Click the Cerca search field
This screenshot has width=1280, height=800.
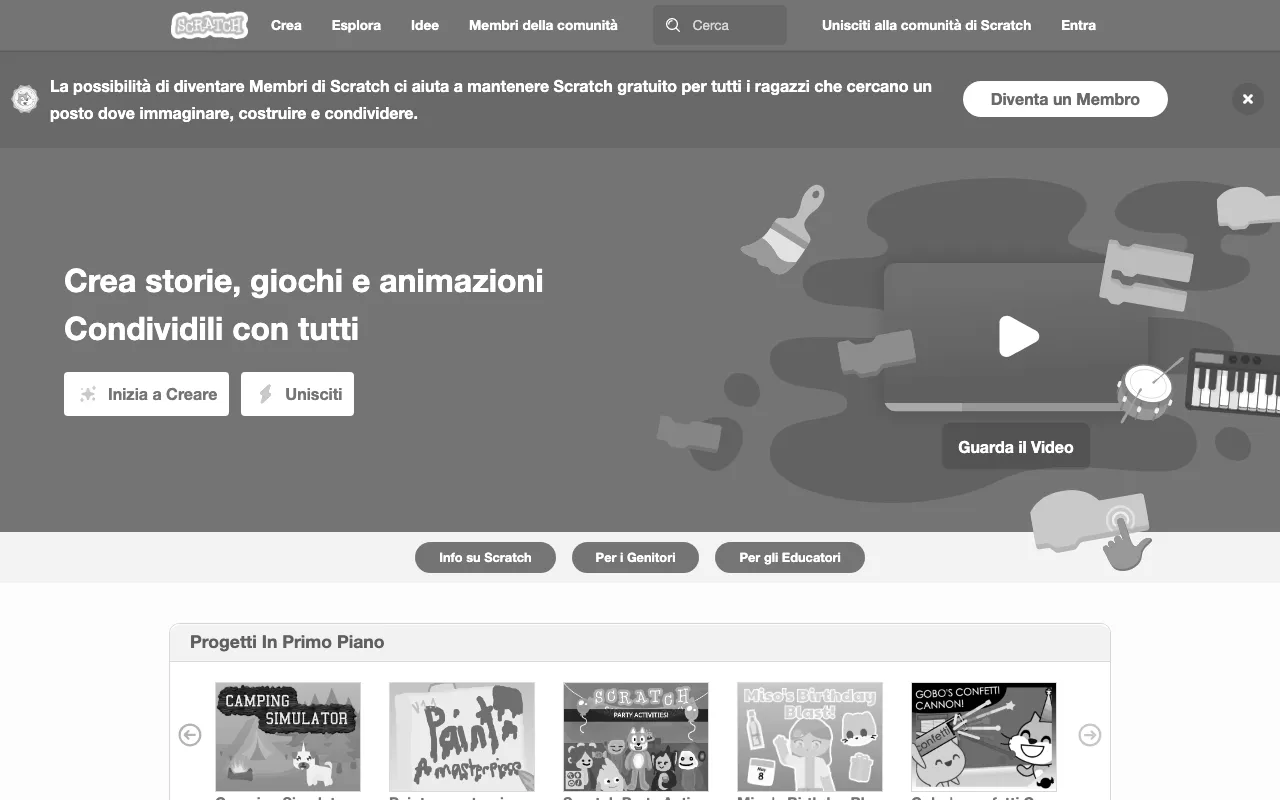point(720,25)
